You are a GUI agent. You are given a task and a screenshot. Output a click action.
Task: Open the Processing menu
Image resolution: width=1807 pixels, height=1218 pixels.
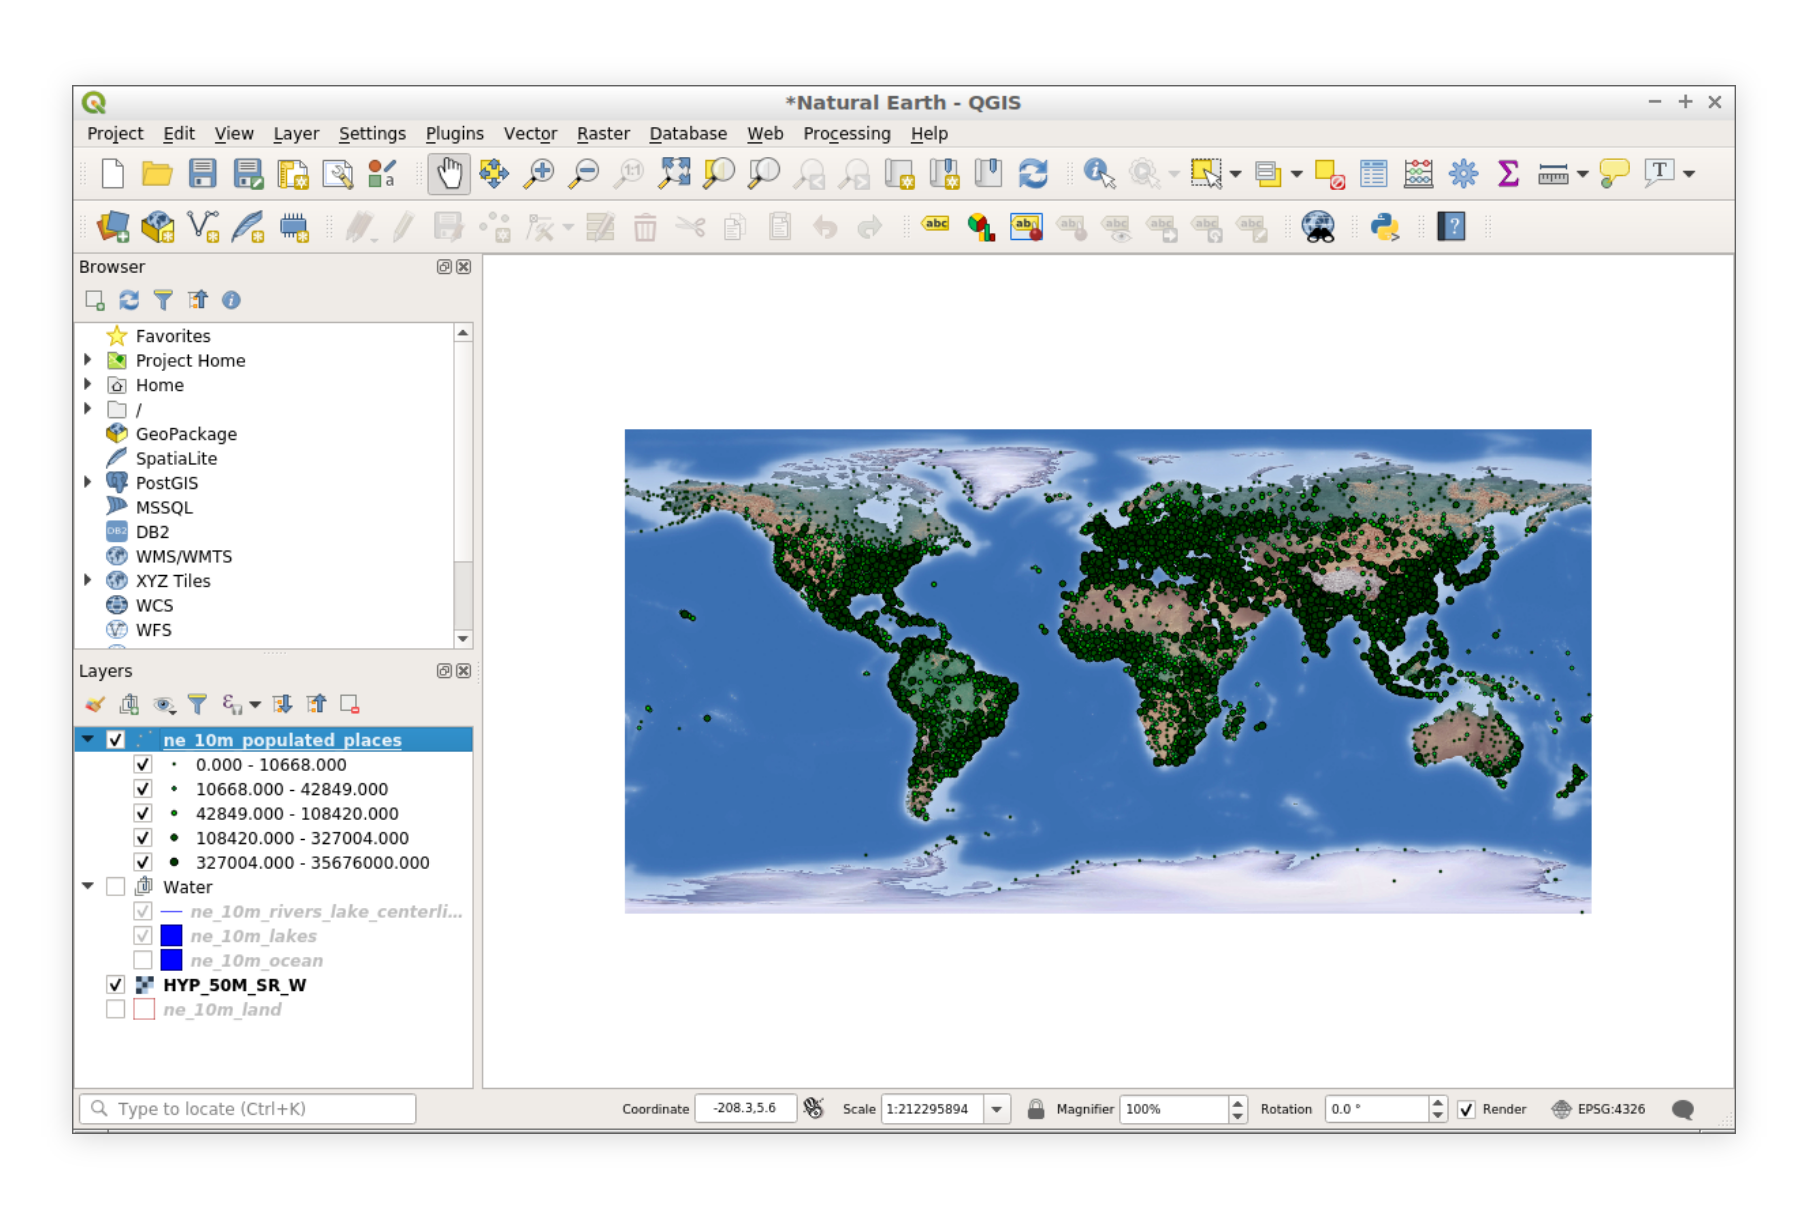(846, 133)
